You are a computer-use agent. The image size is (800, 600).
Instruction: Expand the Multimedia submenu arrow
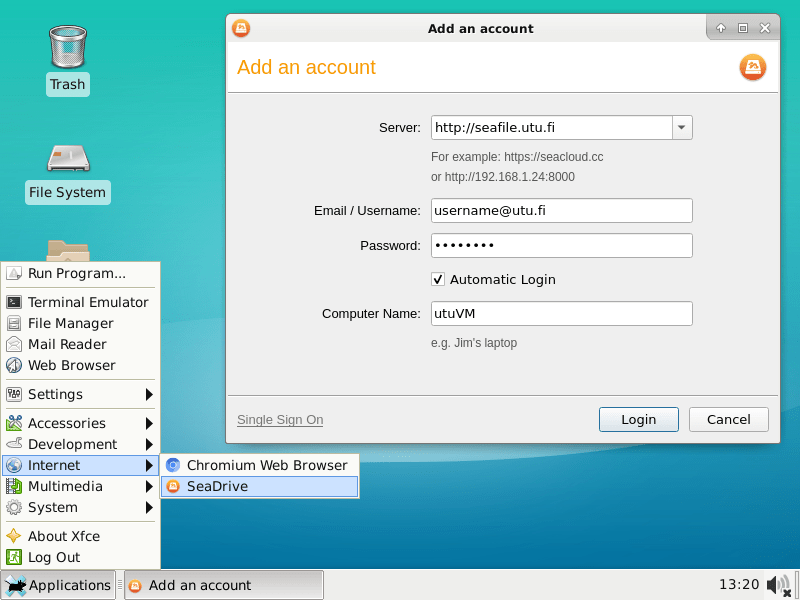(149, 486)
